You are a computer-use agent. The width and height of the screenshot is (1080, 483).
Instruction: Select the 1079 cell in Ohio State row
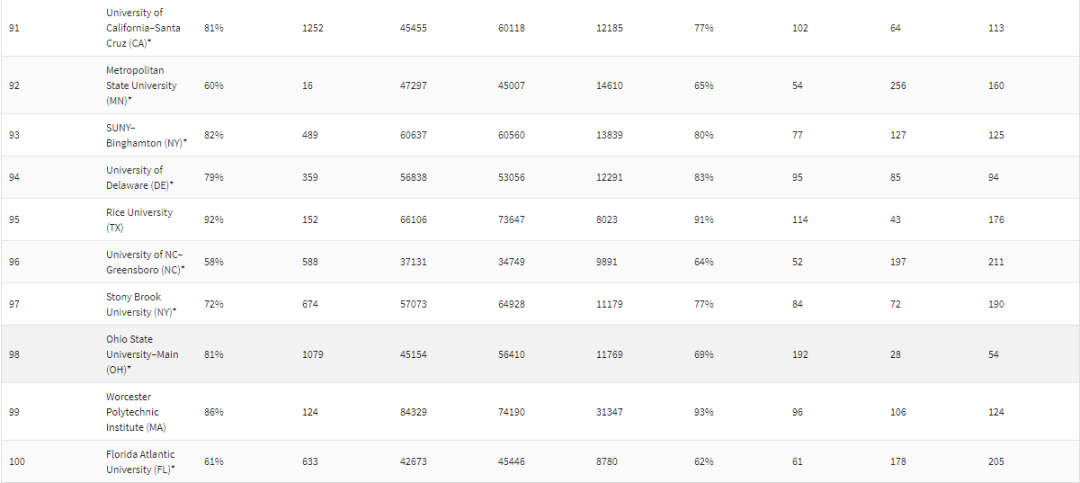point(313,354)
